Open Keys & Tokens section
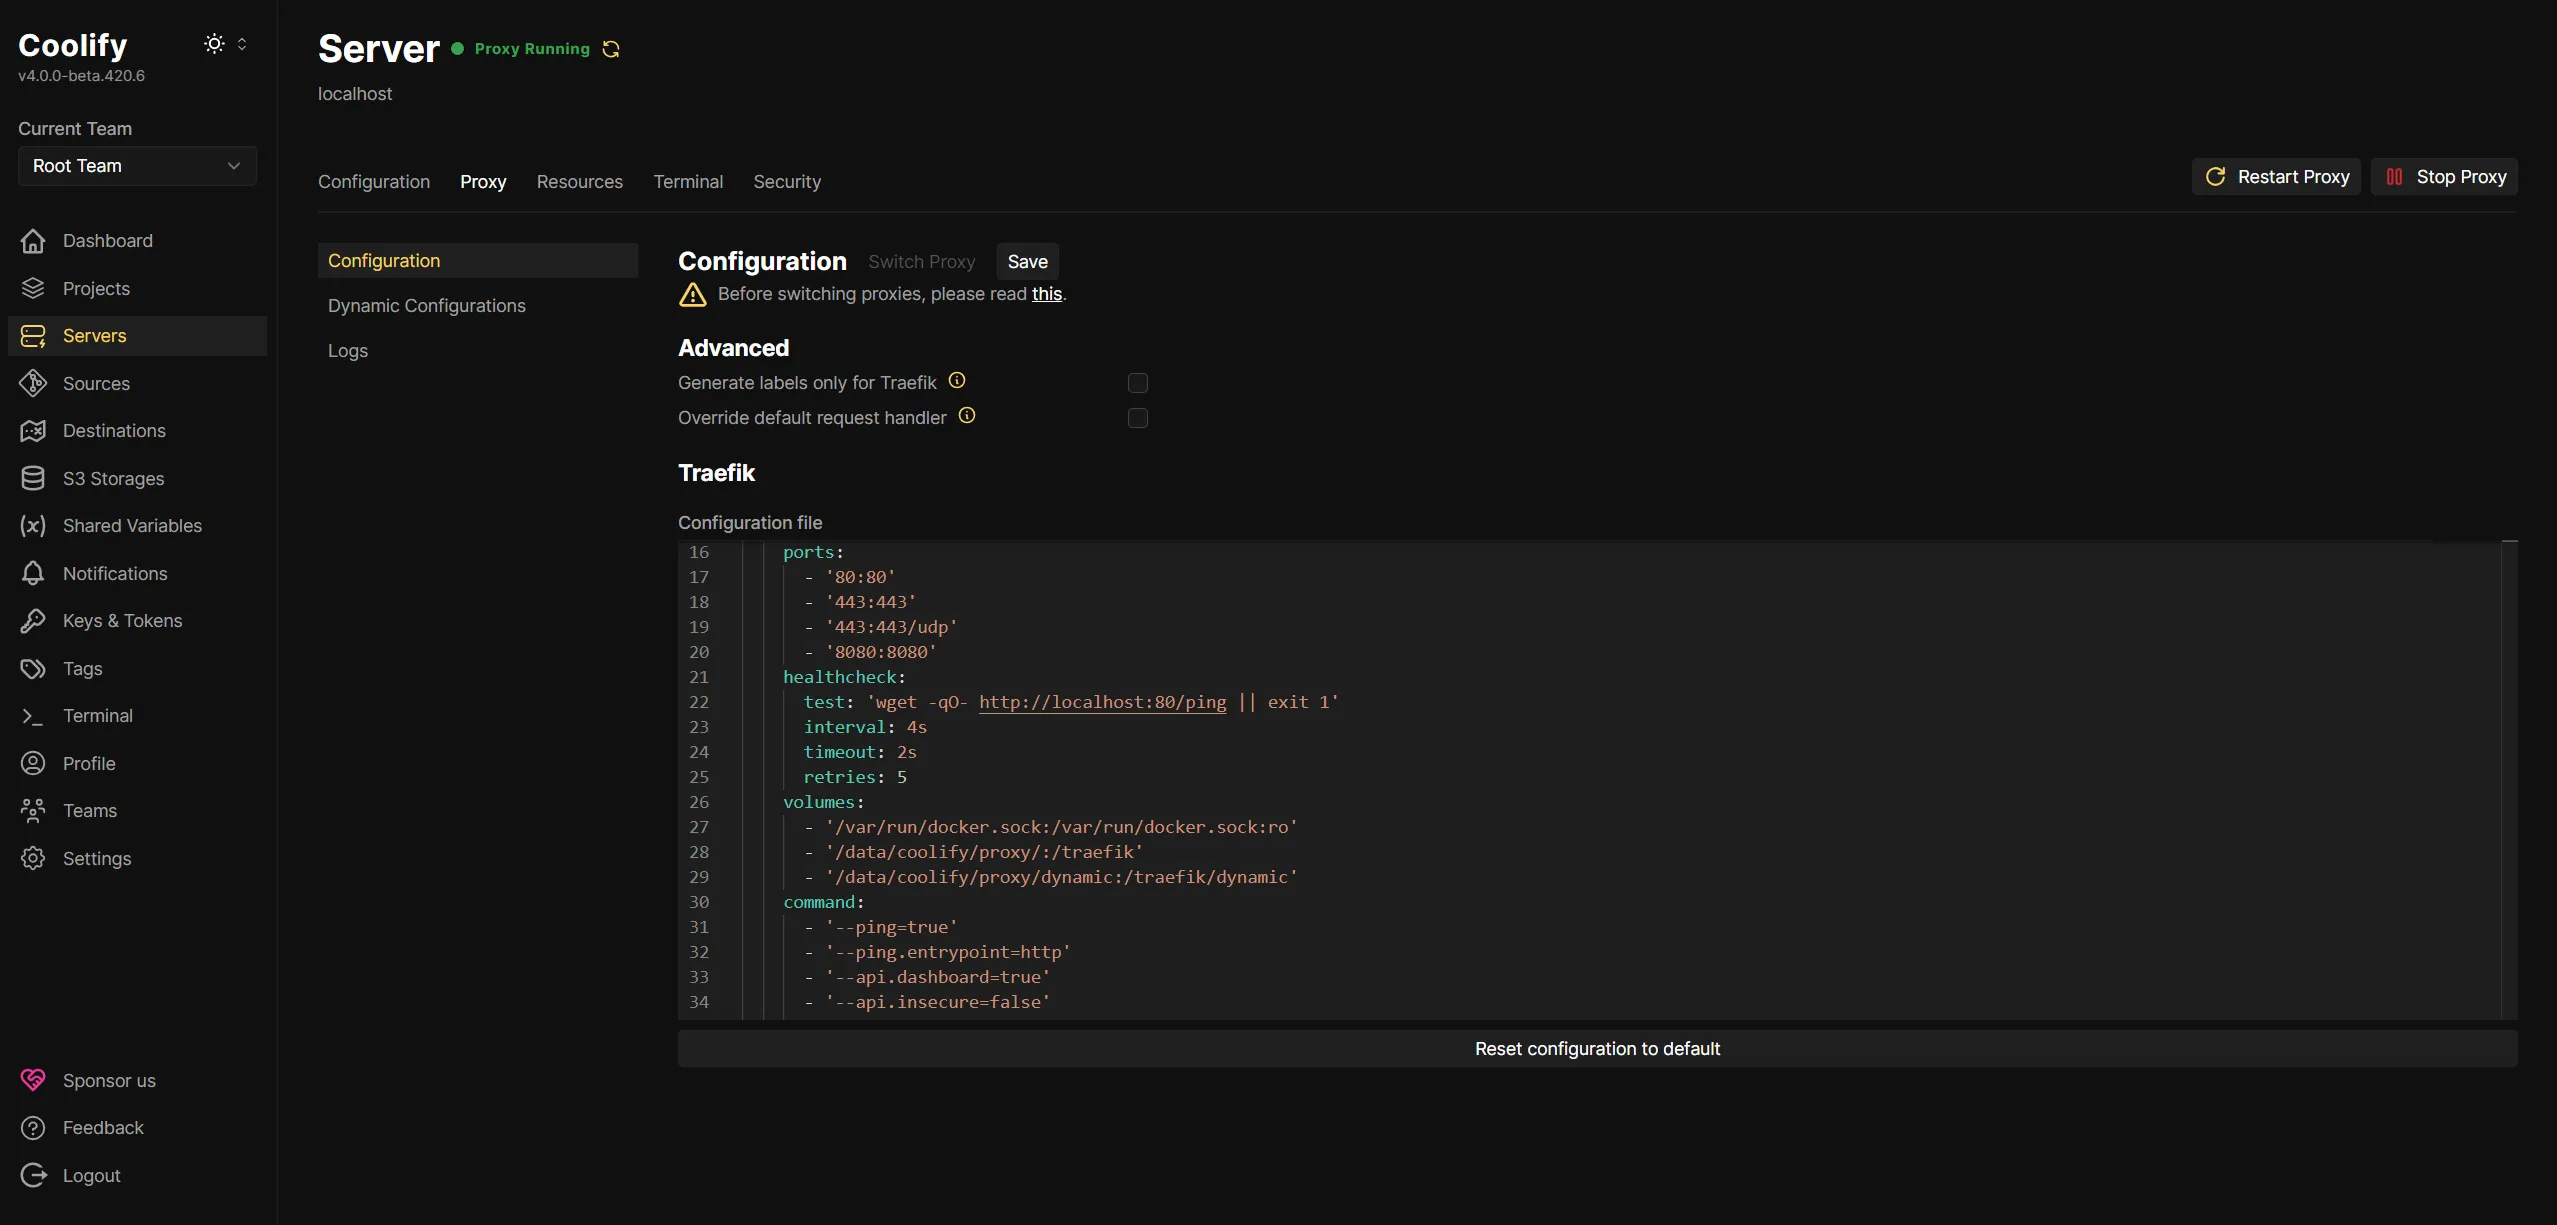Screen dimensions: 2557x1225 click(122, 620)
